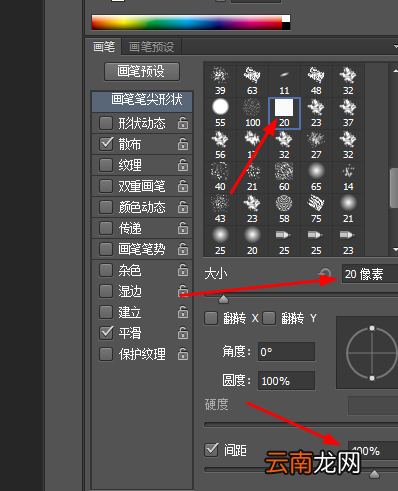Click the brush list scroll up arrow

click(x=395, y=71)
